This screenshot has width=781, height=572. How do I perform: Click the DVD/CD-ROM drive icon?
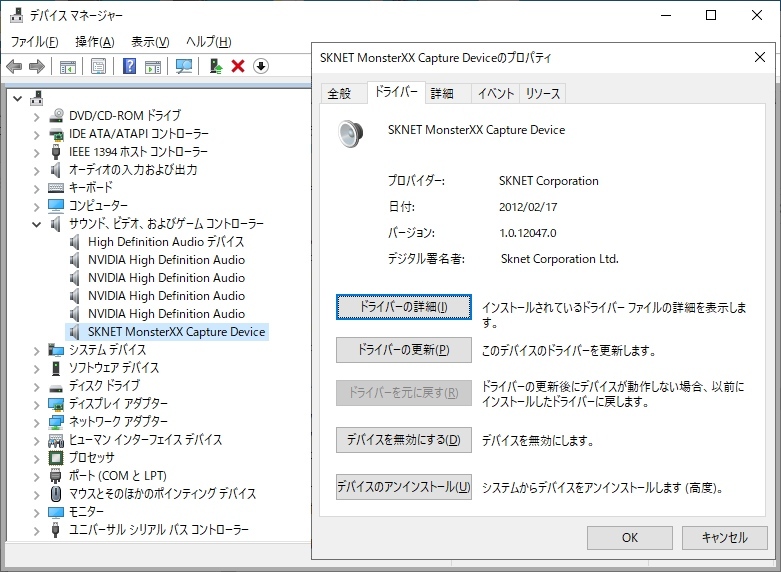point(56,116)
